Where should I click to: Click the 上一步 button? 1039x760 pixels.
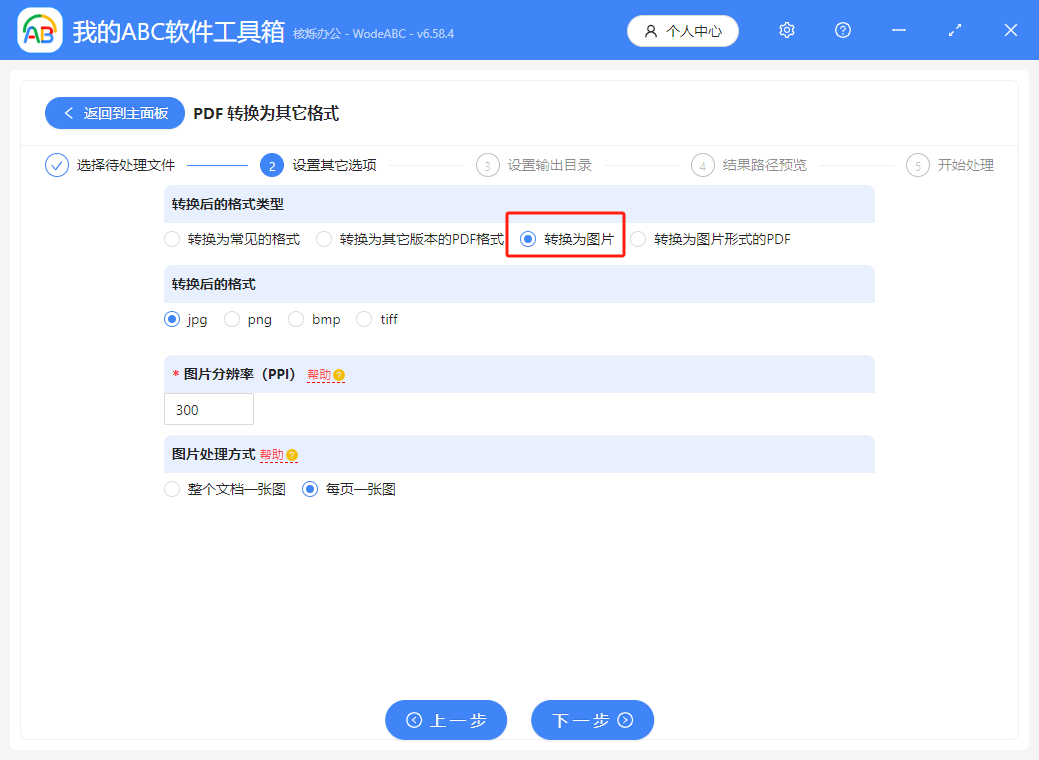click(446, 720)
